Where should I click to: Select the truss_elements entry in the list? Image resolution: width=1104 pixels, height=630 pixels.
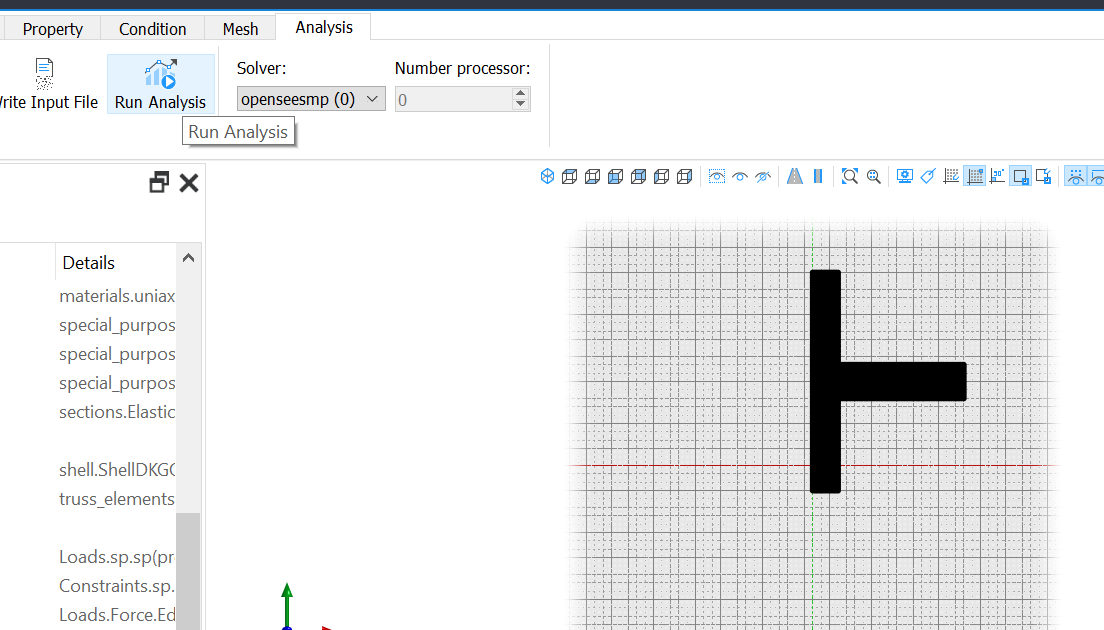coord(117,498)
